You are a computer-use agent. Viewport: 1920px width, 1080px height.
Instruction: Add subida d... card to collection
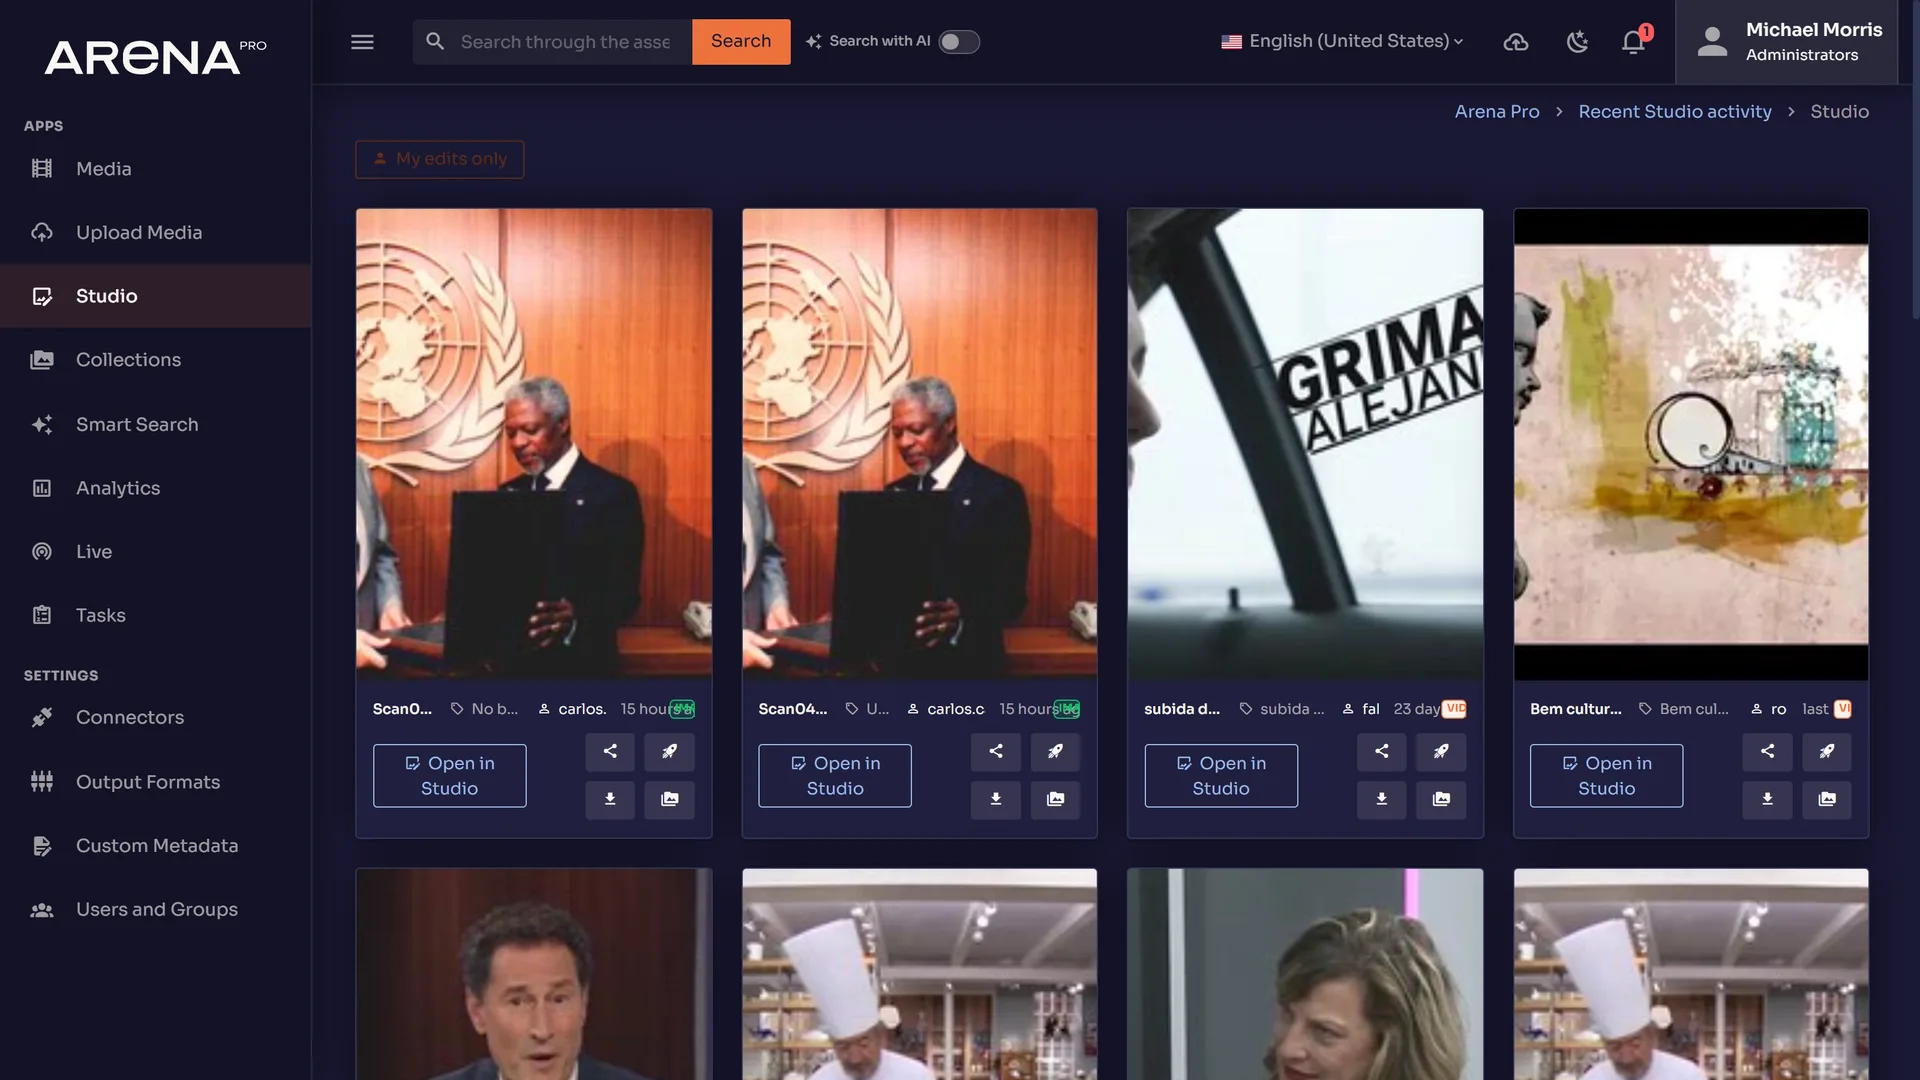click(x=1441, y=799)
